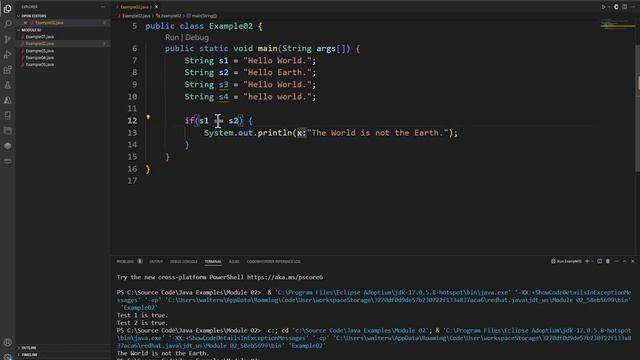
Task: Open the Testing flask icon in activity bar
Action: tap(7, 85)
